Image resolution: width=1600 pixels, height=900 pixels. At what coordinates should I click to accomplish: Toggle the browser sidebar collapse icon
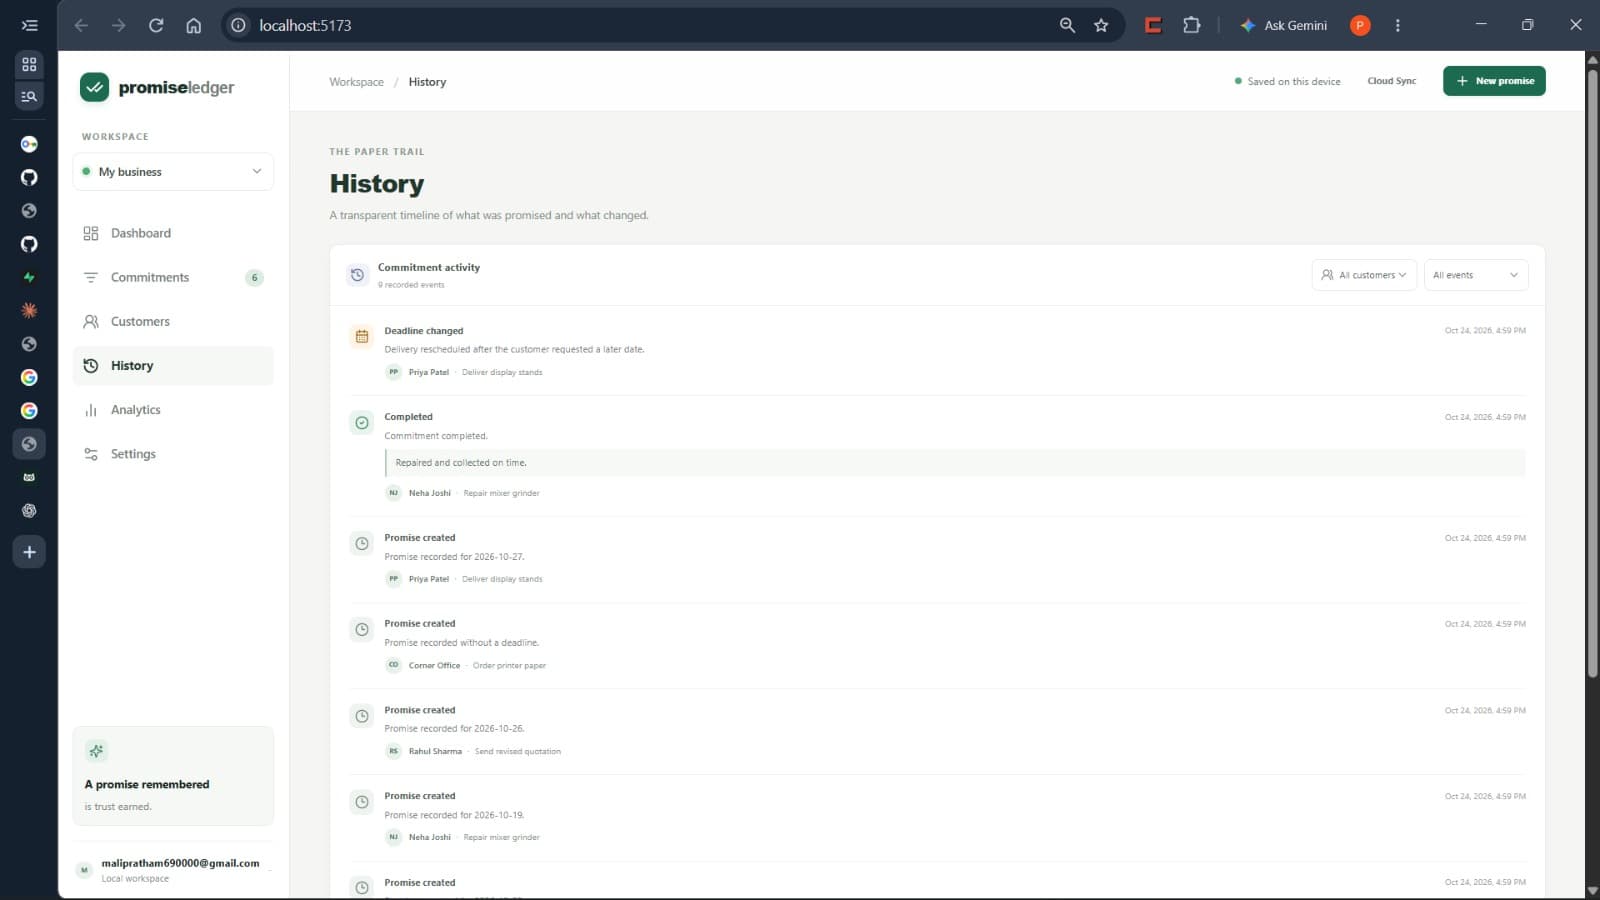(29, 25)
